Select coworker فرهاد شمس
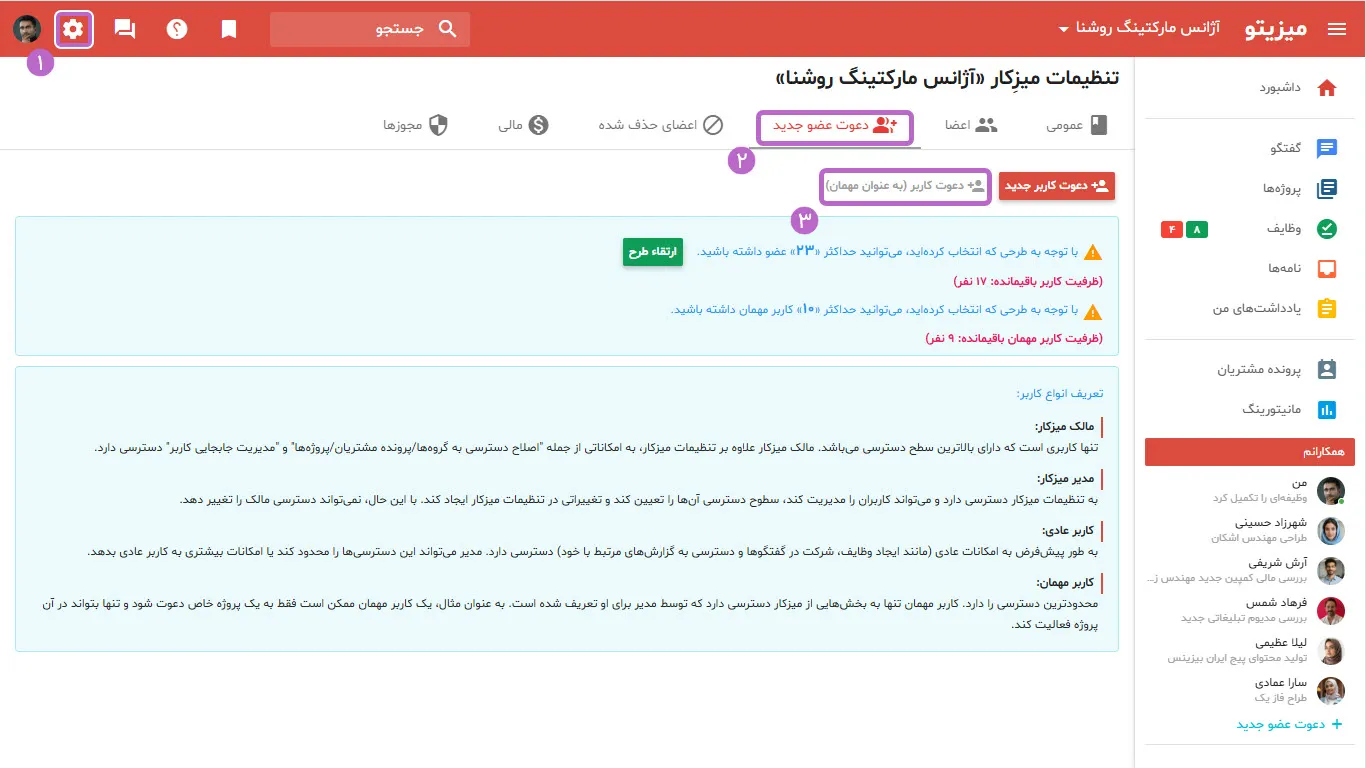 pyautogui.click(x=1250, y=611)
